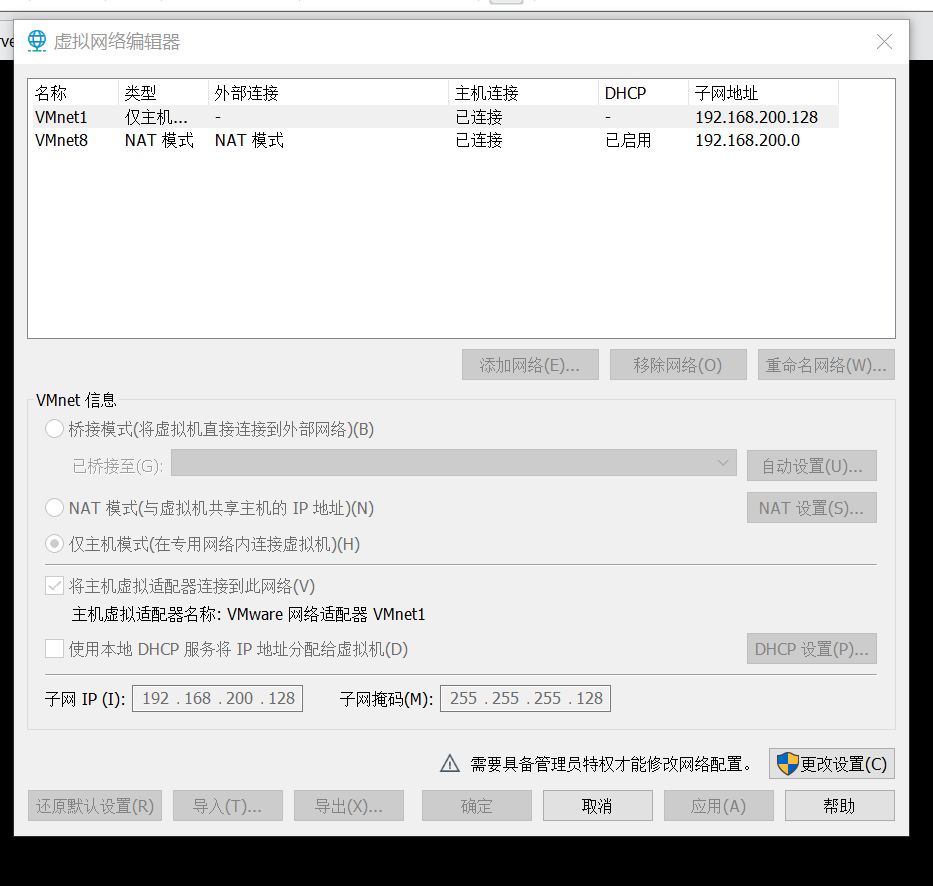Sort by 类型 column header
Viewport: 933px width, 886px height.
[x=164, y=93]
